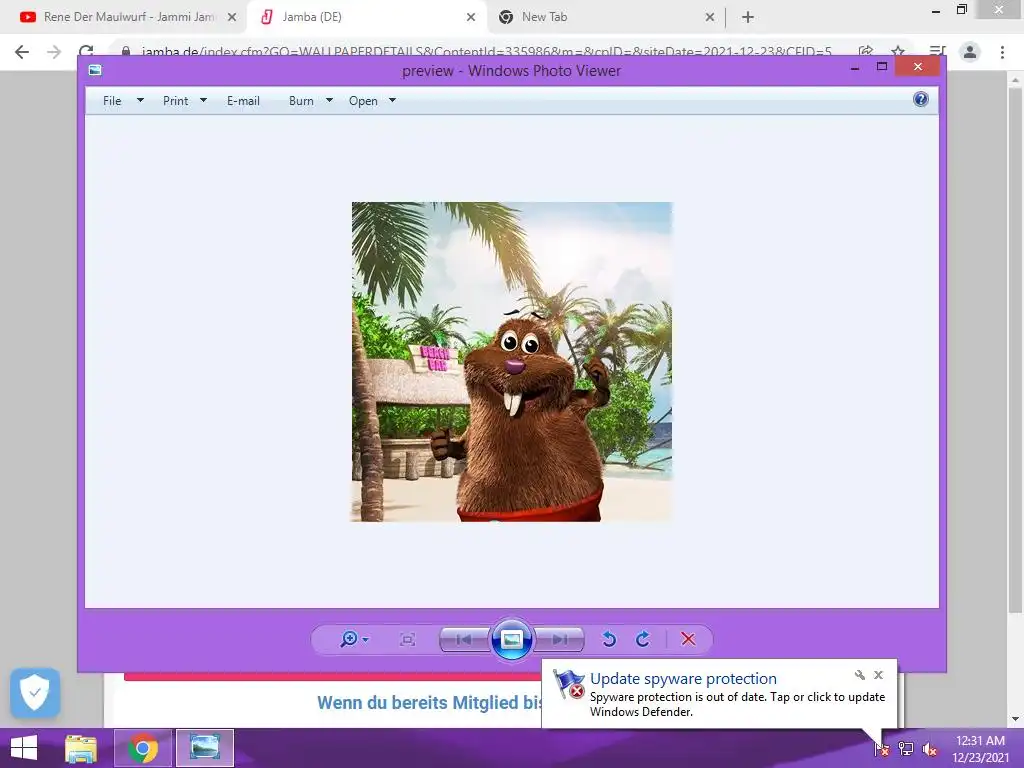Click the share page icon in Chrome
This screenshot has height=768, width=1024.
pyautogui.click(x=866, y=51)
